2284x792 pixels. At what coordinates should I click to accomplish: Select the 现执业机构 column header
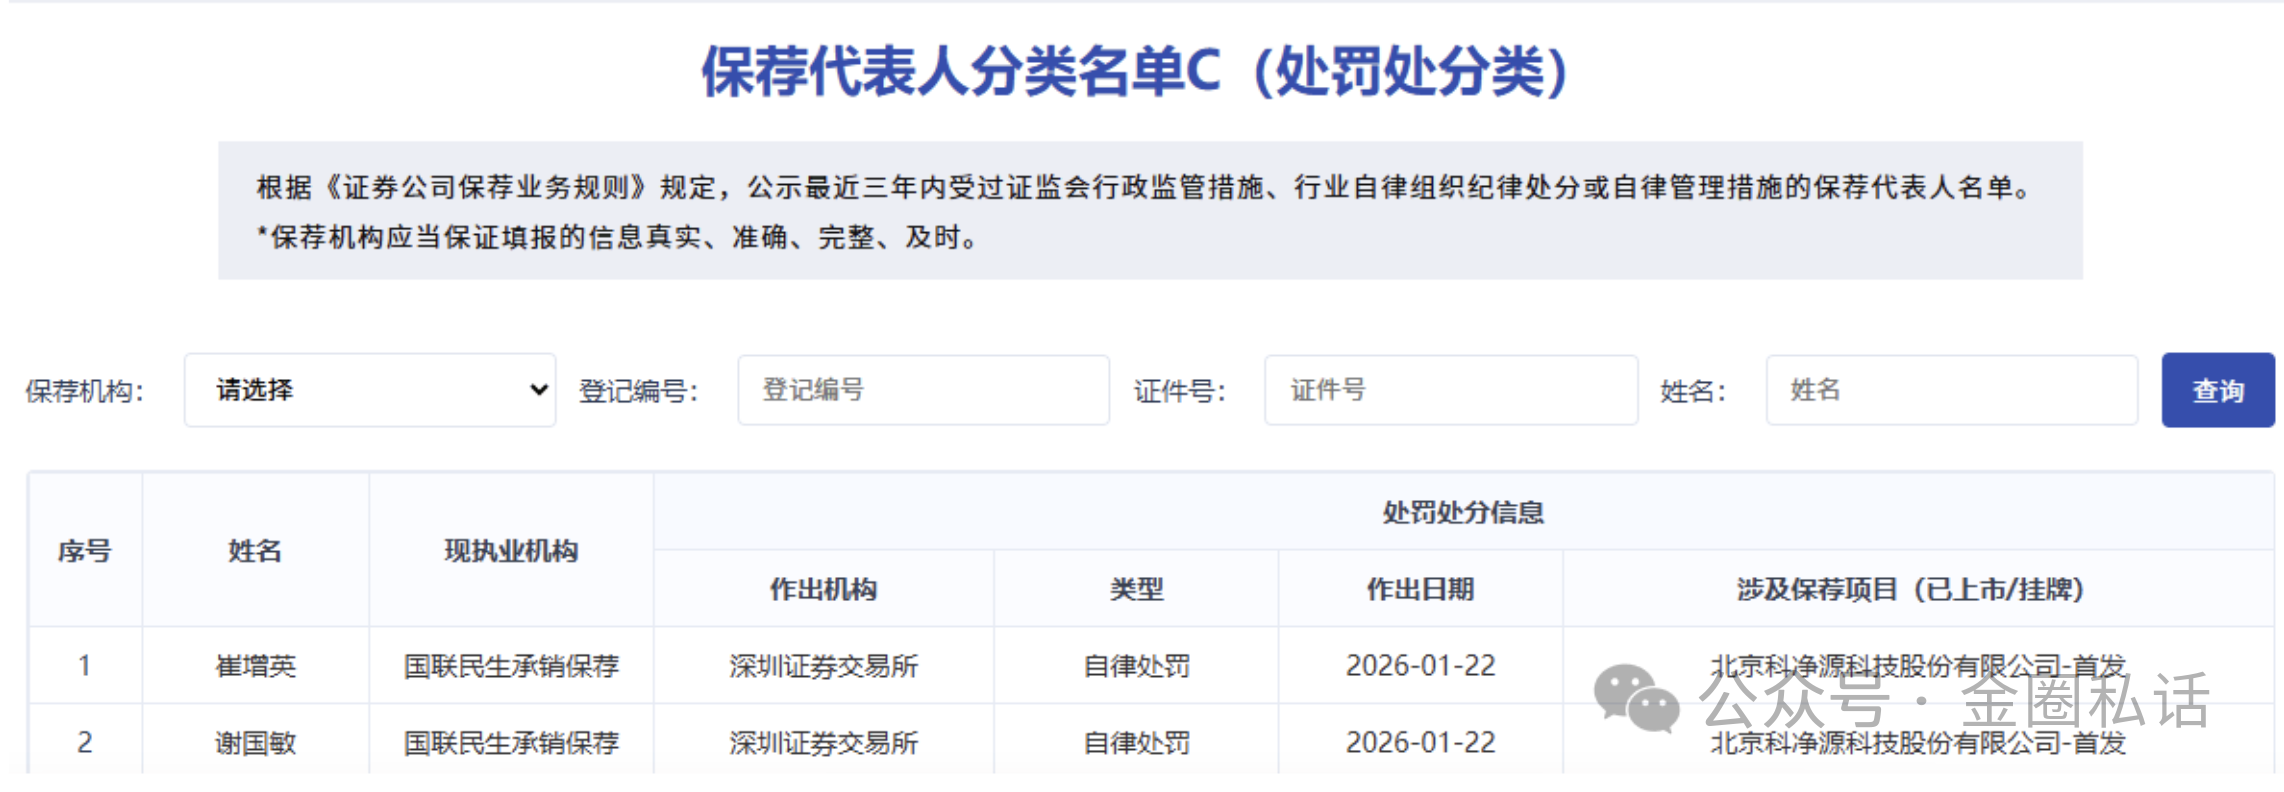511,550
